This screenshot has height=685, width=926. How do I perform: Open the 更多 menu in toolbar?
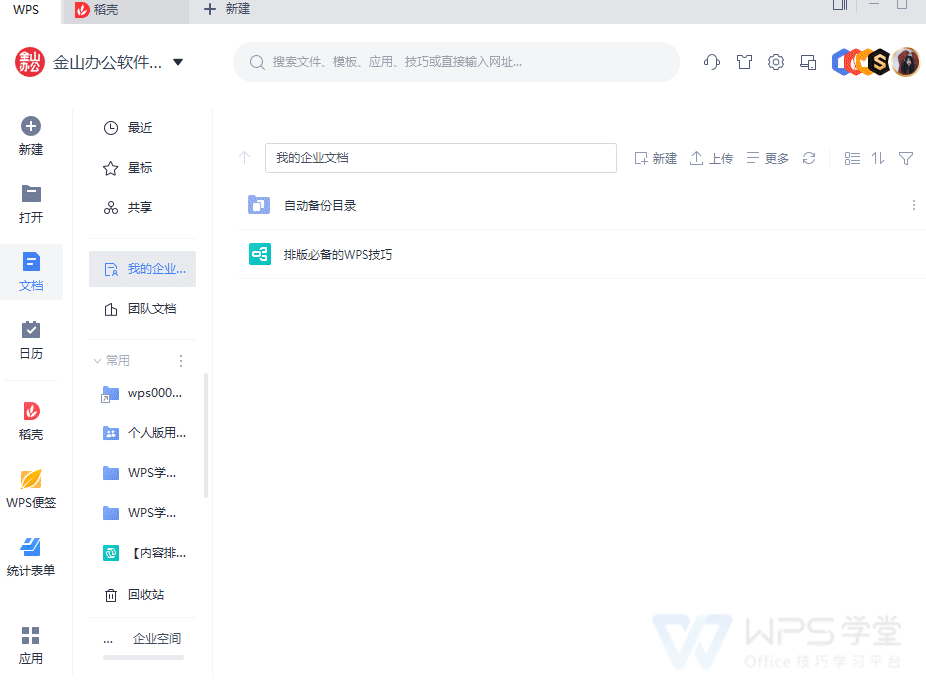click(767, 158)
